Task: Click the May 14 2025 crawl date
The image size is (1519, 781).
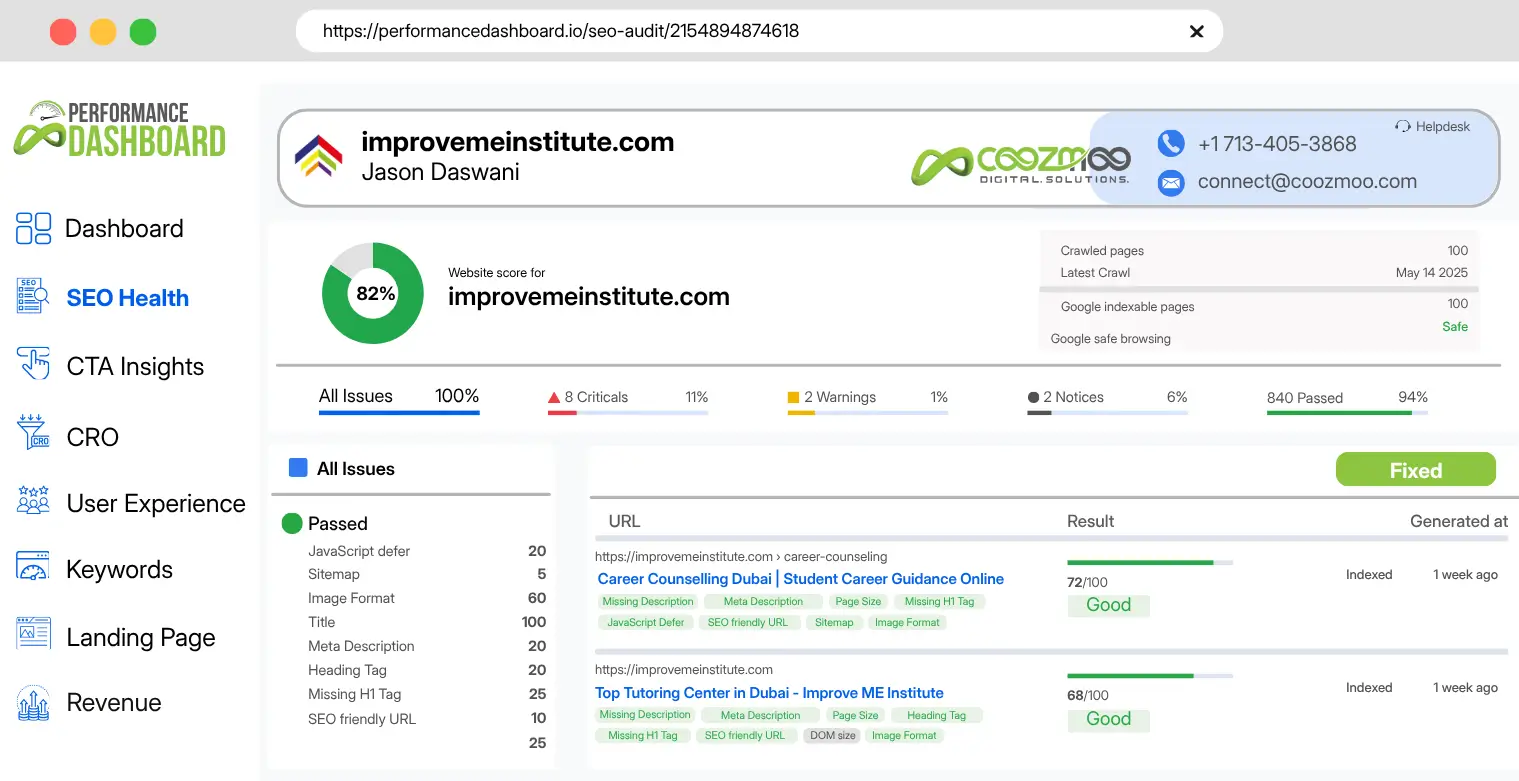Action: click(x=1432, y=273)
